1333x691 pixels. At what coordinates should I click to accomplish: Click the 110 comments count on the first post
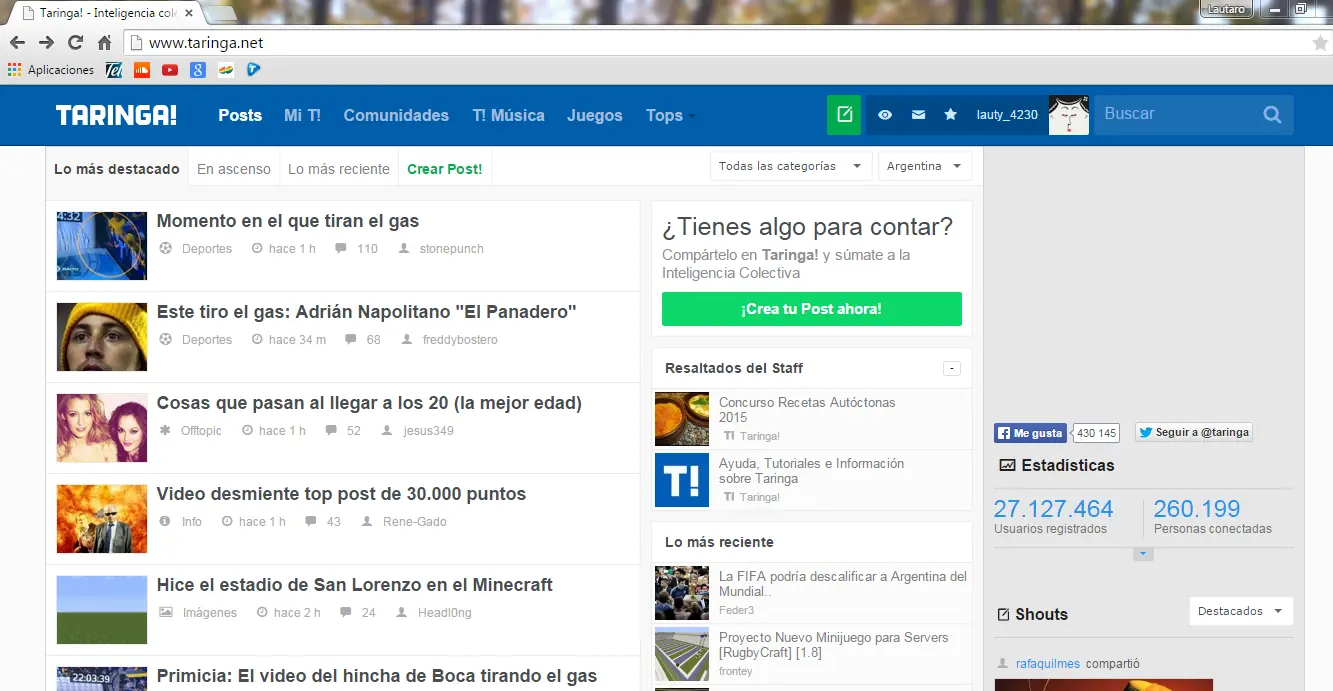[367, 249]
